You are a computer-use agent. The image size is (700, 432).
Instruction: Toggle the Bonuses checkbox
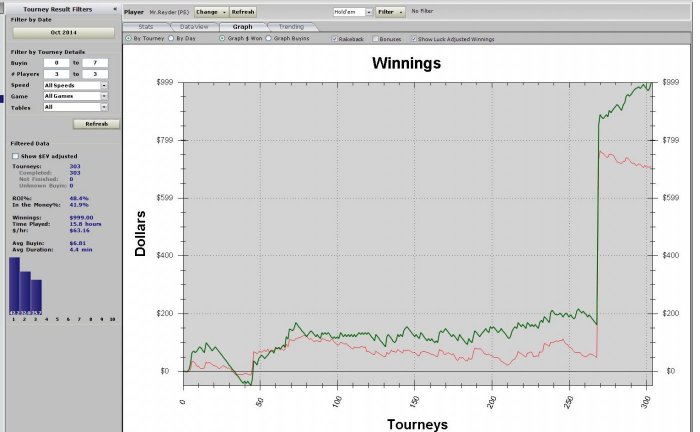pos(375,39)
